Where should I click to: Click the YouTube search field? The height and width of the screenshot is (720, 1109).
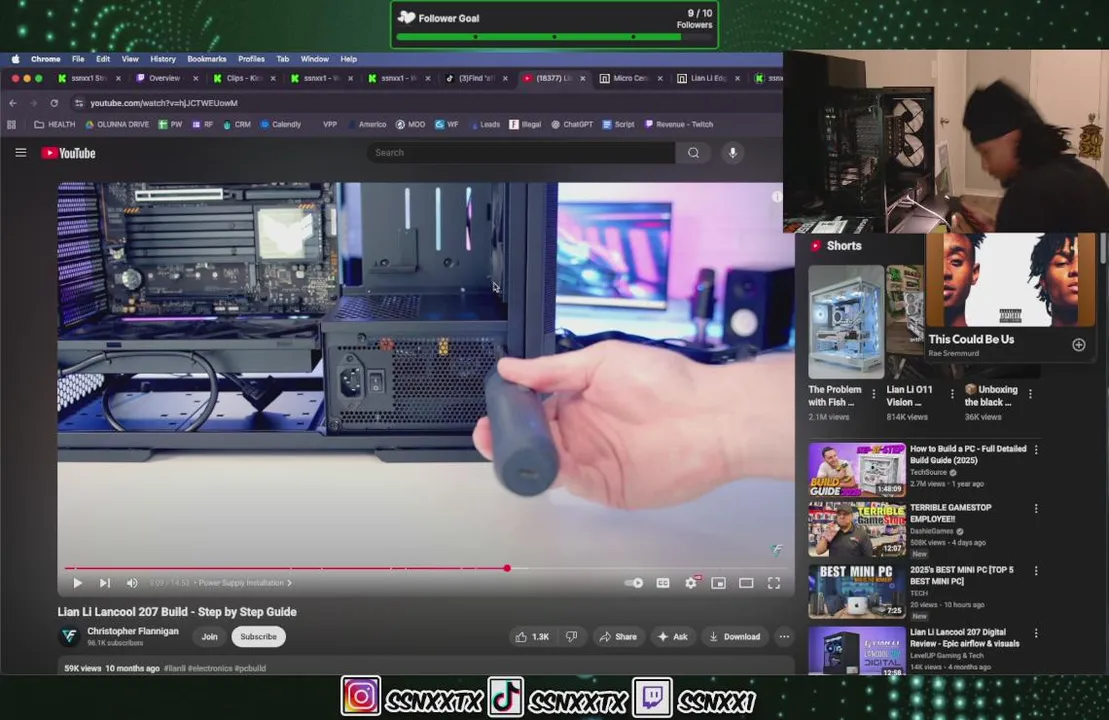click(521, 153)
